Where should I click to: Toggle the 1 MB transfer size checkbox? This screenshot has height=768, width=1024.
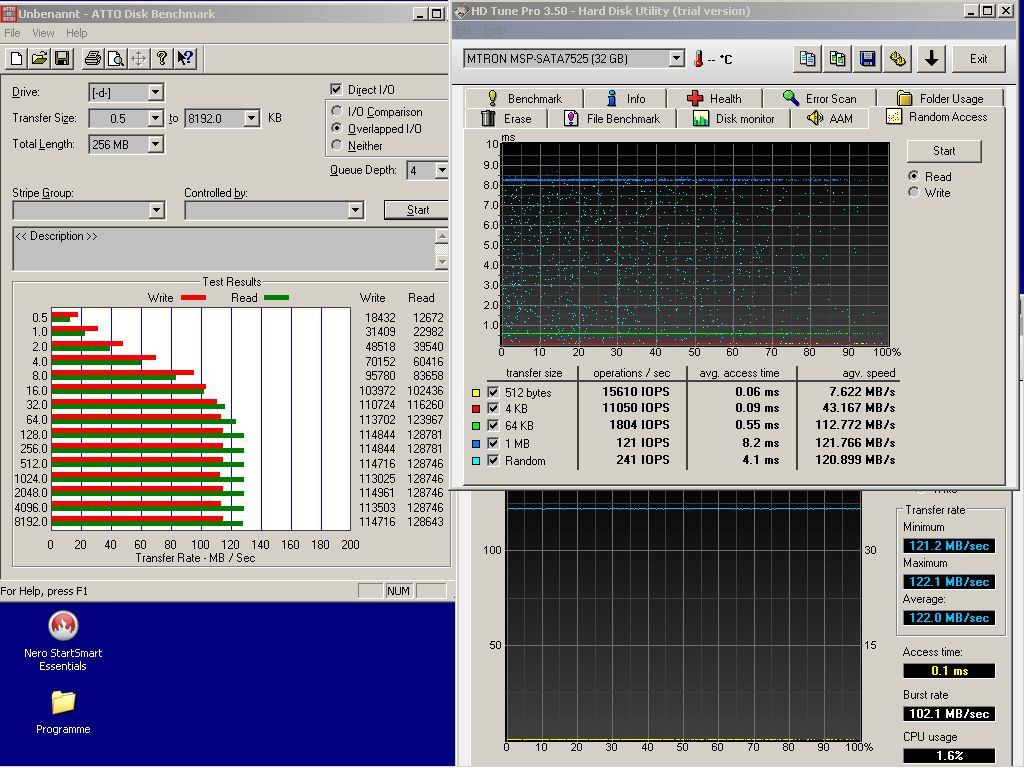point(494,443)
